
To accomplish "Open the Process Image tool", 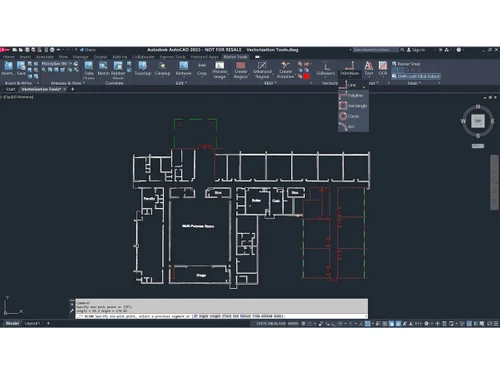I will pos(219,70).
